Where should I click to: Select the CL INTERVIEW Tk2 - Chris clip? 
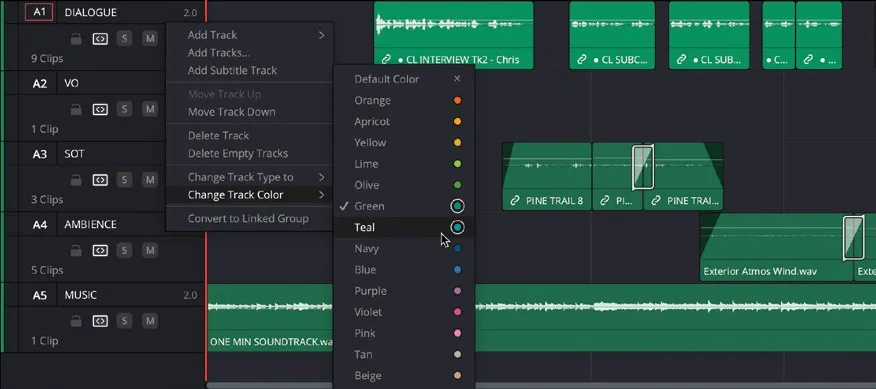click(x=454, y=35)
